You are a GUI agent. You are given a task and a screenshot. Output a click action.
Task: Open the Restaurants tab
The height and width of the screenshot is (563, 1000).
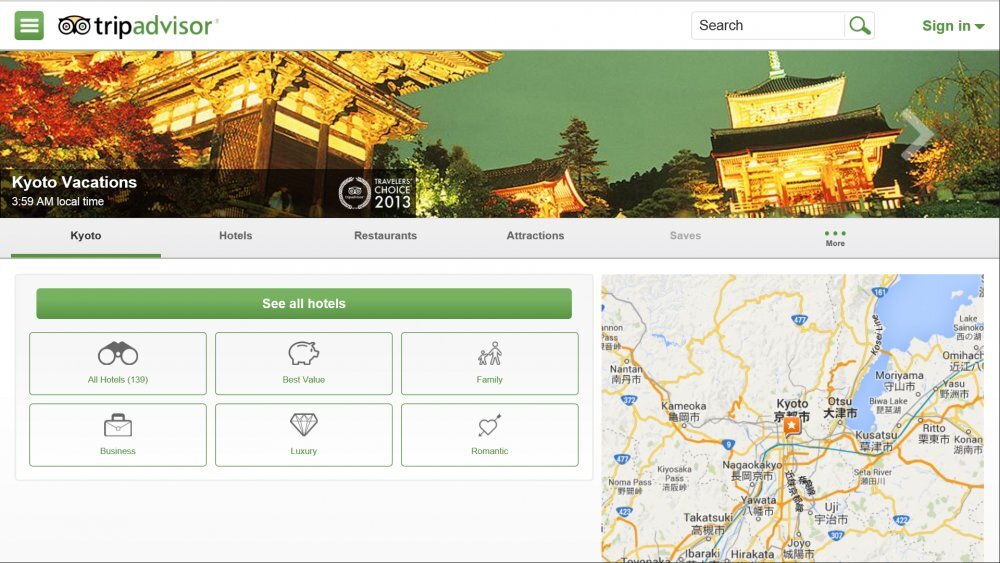pos(385,236)
